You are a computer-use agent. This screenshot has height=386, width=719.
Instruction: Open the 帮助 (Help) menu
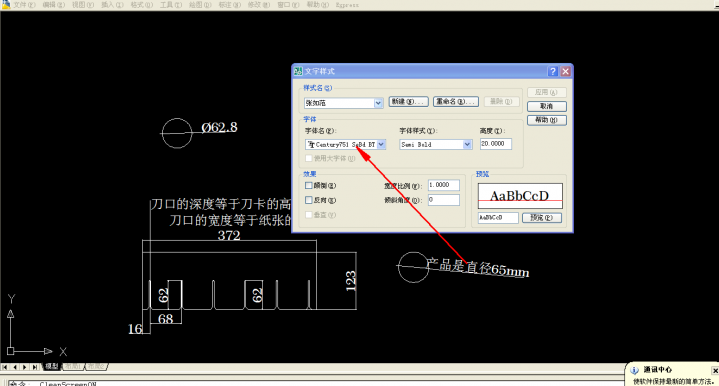coord(318,5)
